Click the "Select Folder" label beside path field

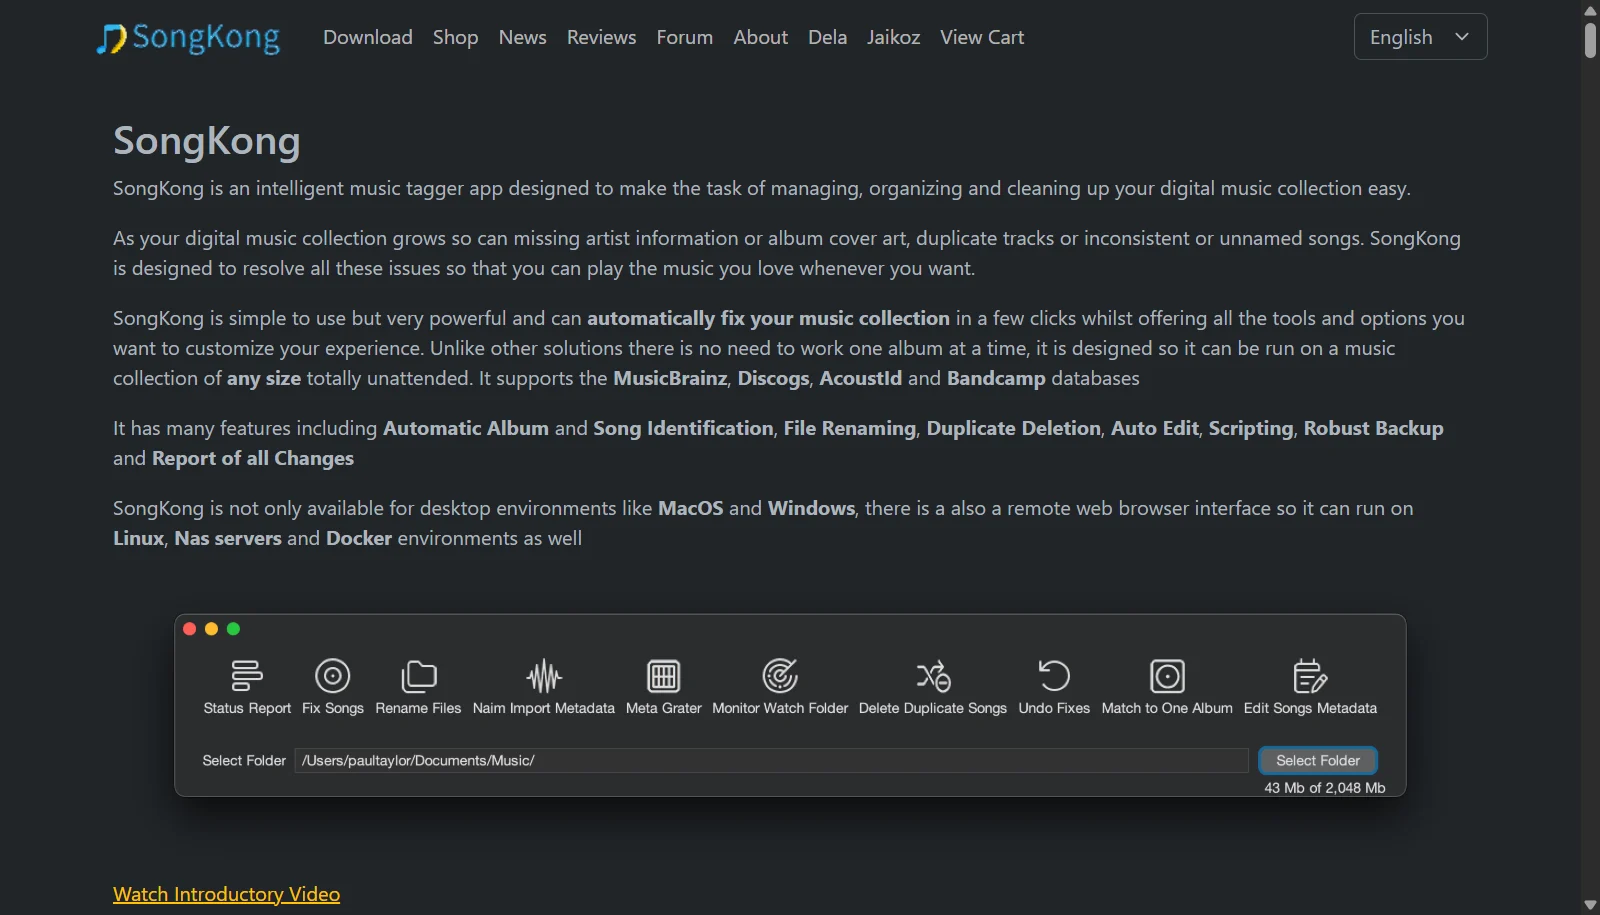(x=244, y=761)
